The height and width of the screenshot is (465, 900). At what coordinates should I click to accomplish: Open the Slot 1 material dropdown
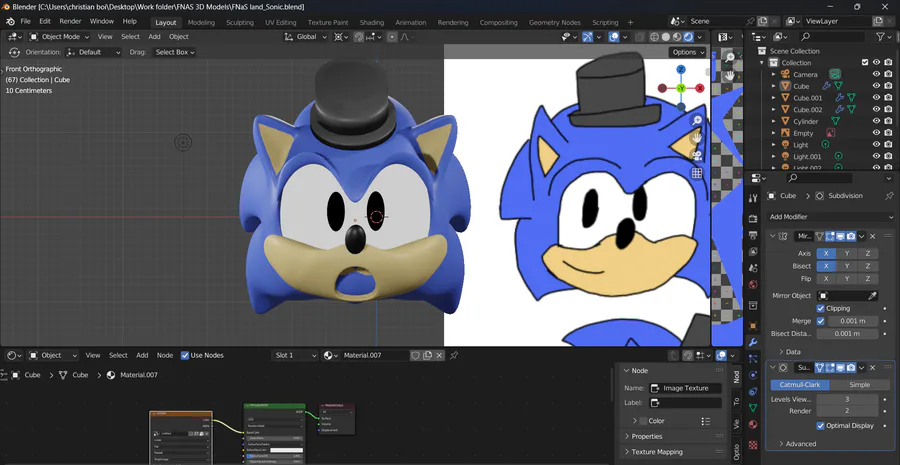(295, 355)
